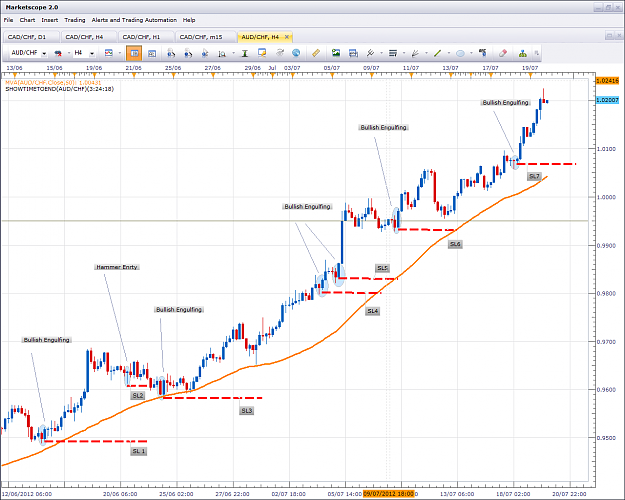Viewport: 625px width, 500px height.
Task: Click the SL5 stop-loss label
Action: pos(382,268)
